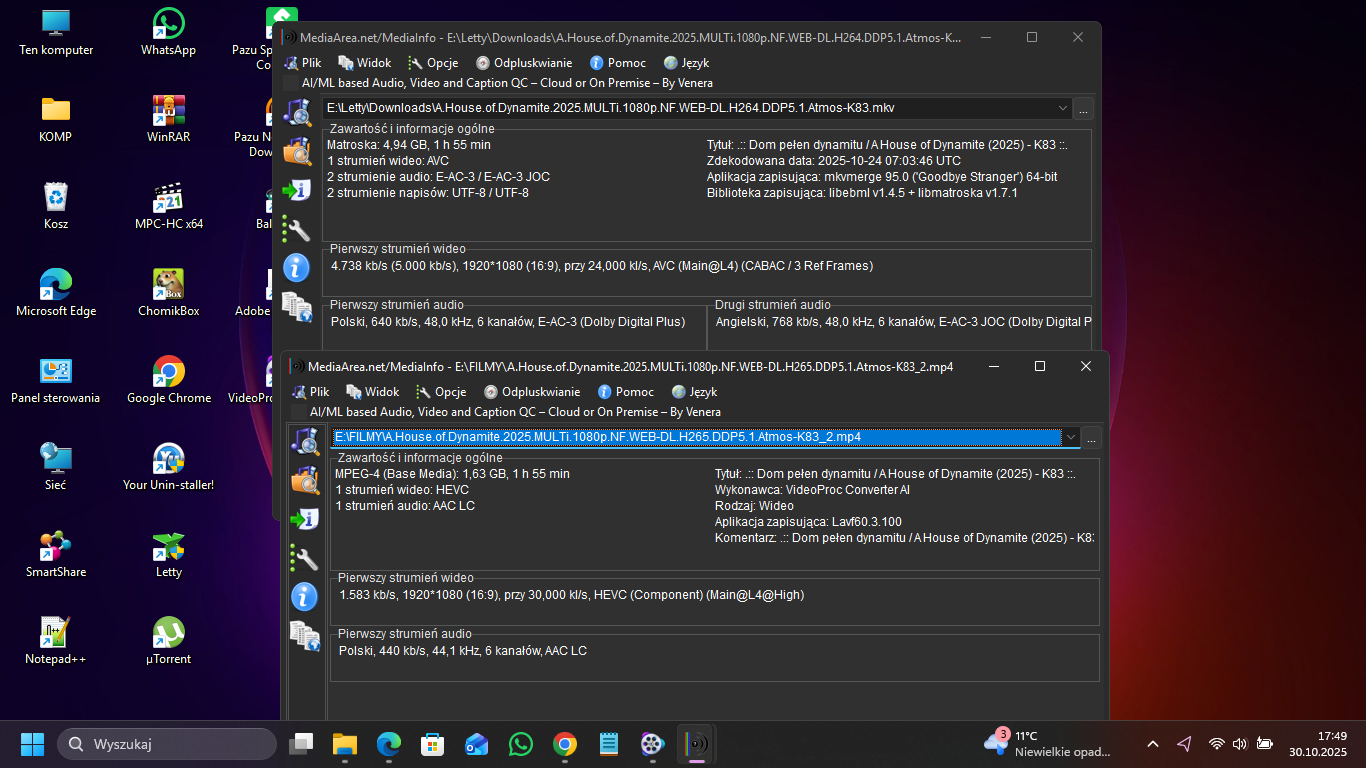Screen dimensions: 1366x768
Task: Select the MPC-HC x64 desktop icon
Action: [168, 205]
